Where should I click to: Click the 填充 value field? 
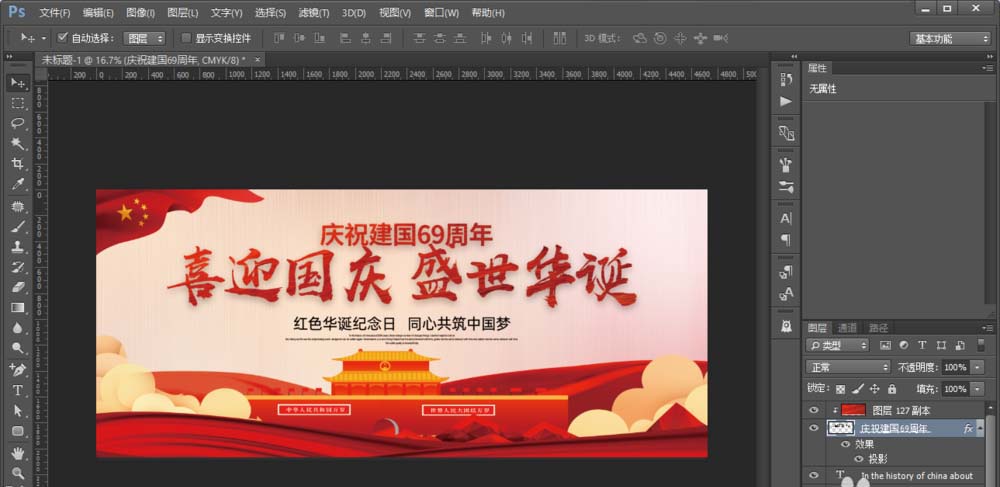[955, 388]
